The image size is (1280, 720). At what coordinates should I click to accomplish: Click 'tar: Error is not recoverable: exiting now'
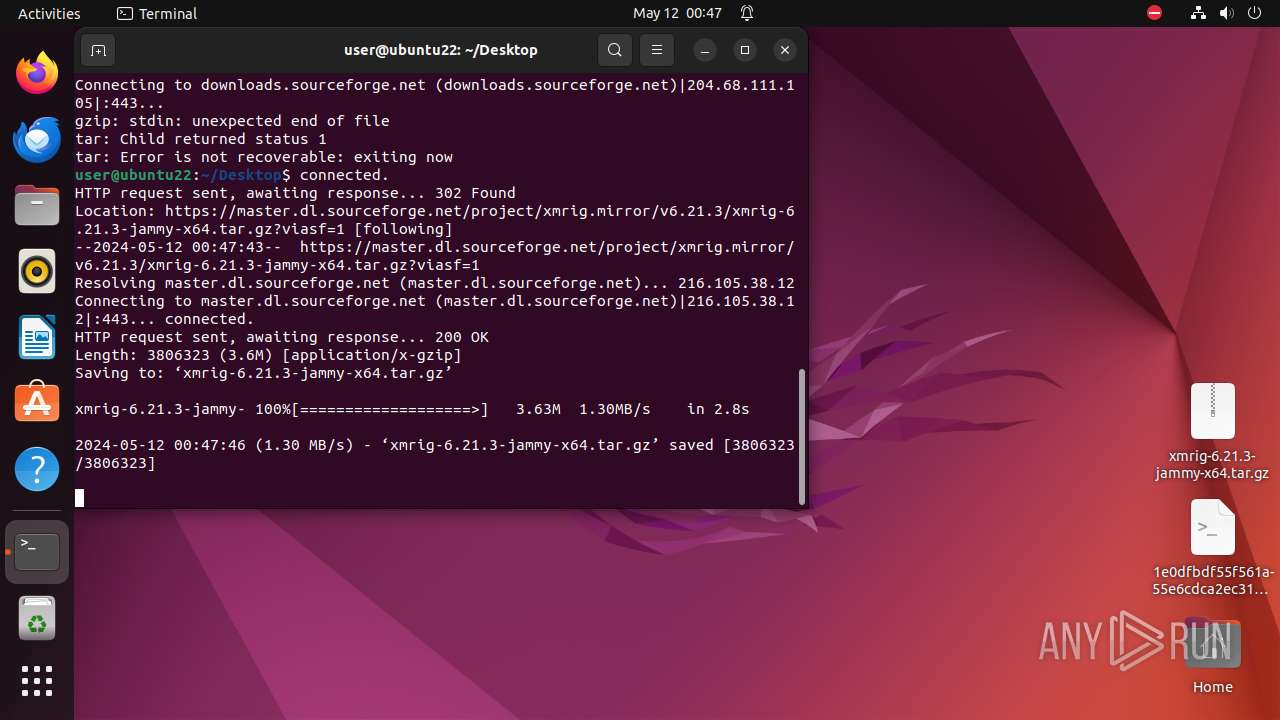(x=264, y=157)
